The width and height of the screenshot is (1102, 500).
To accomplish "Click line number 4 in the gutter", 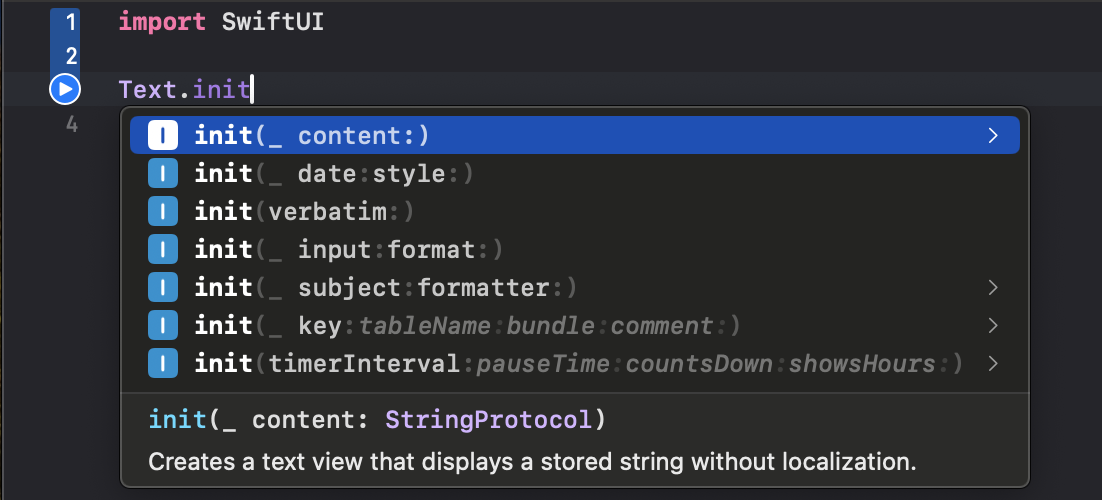I will 70,125.
